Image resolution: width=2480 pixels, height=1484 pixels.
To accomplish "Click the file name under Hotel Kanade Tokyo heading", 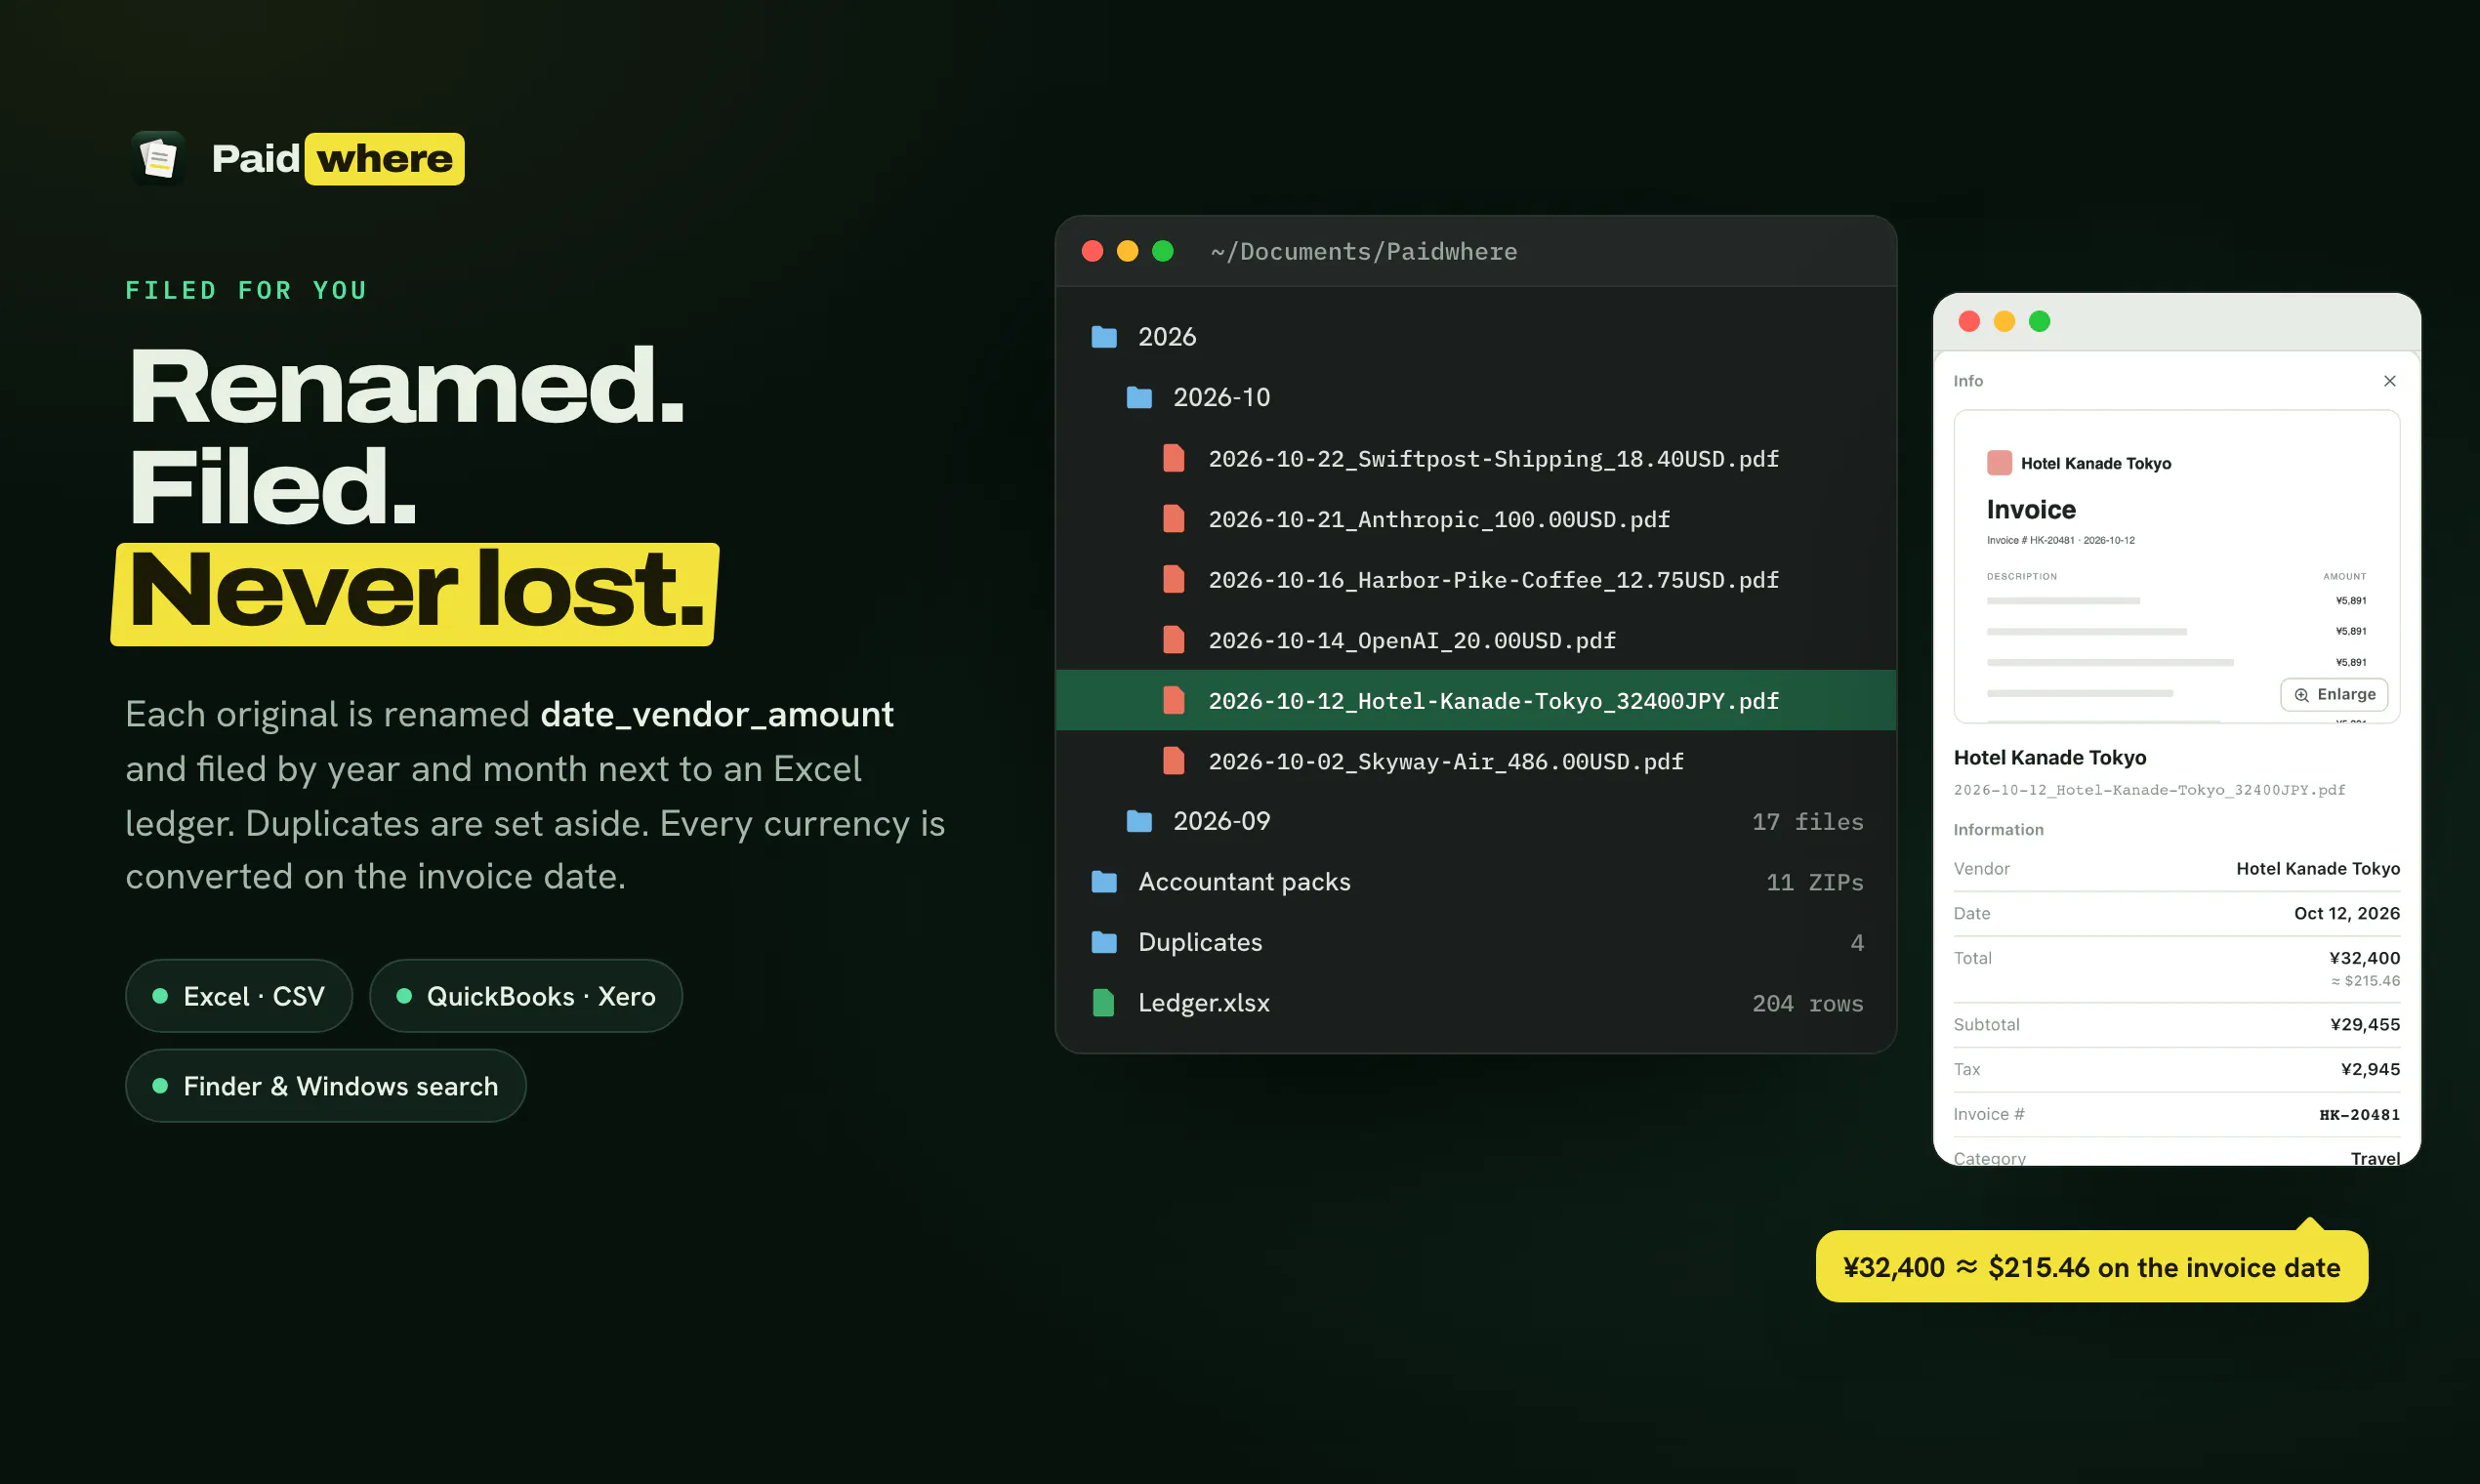I will [2149, 790].
